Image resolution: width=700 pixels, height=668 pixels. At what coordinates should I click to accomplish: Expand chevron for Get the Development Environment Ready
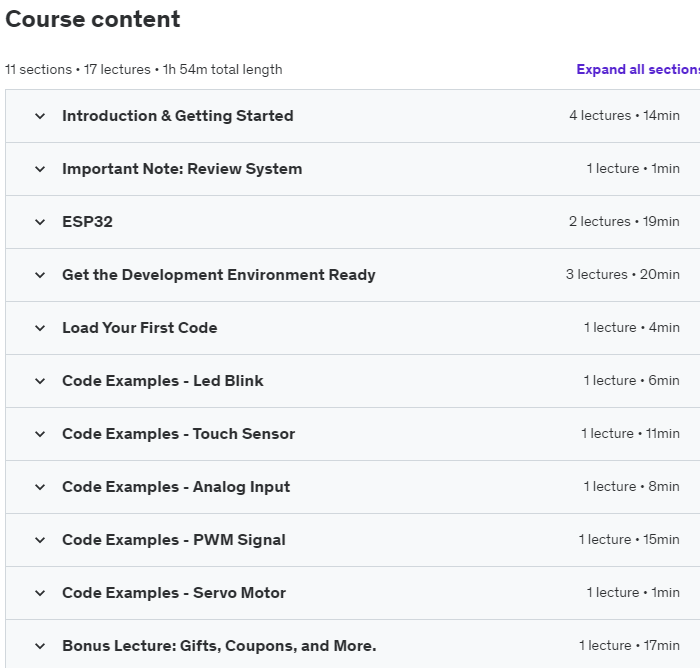(40, 275)
